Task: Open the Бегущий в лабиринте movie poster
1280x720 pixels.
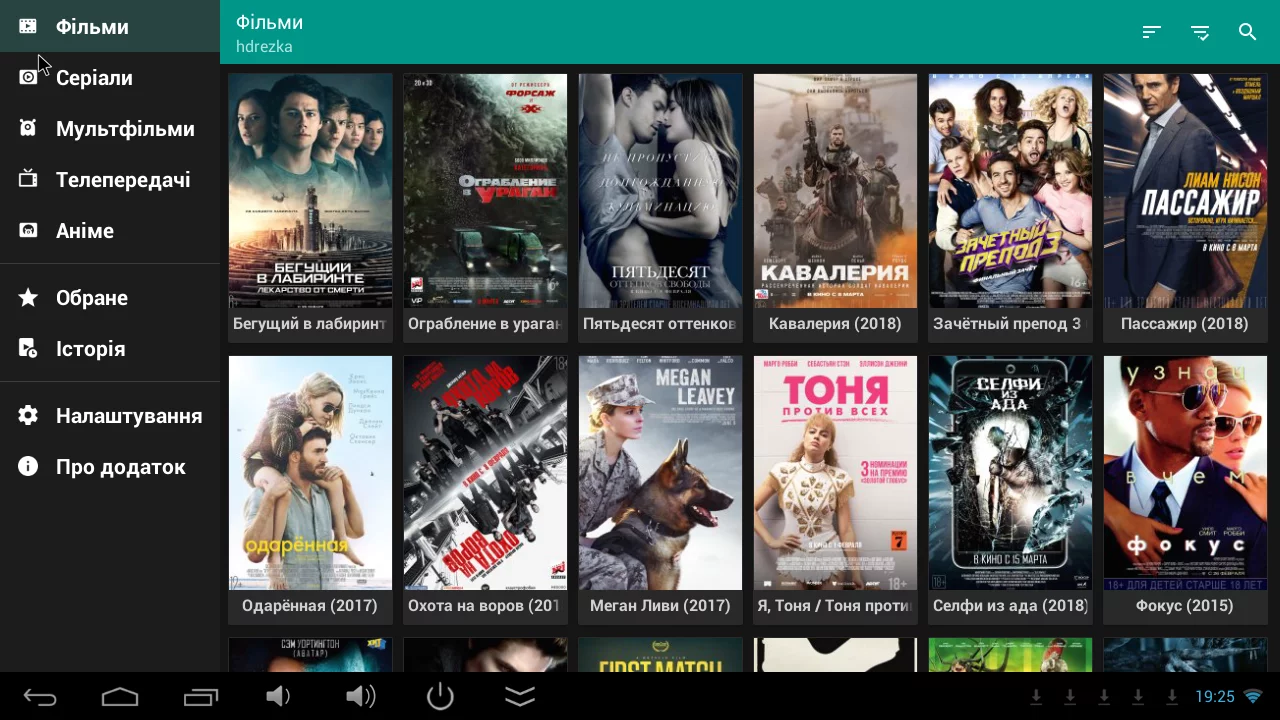Action: point(310,191)
